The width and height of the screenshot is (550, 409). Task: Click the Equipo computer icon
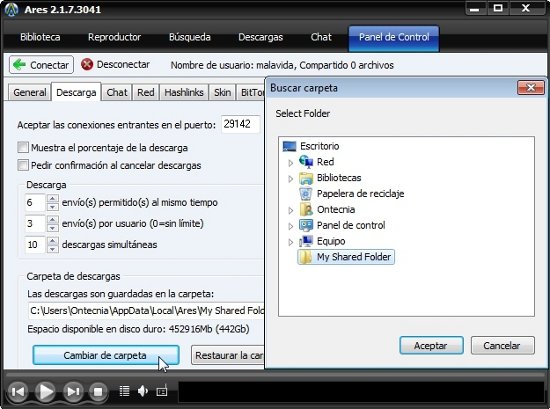pos(306,241)
